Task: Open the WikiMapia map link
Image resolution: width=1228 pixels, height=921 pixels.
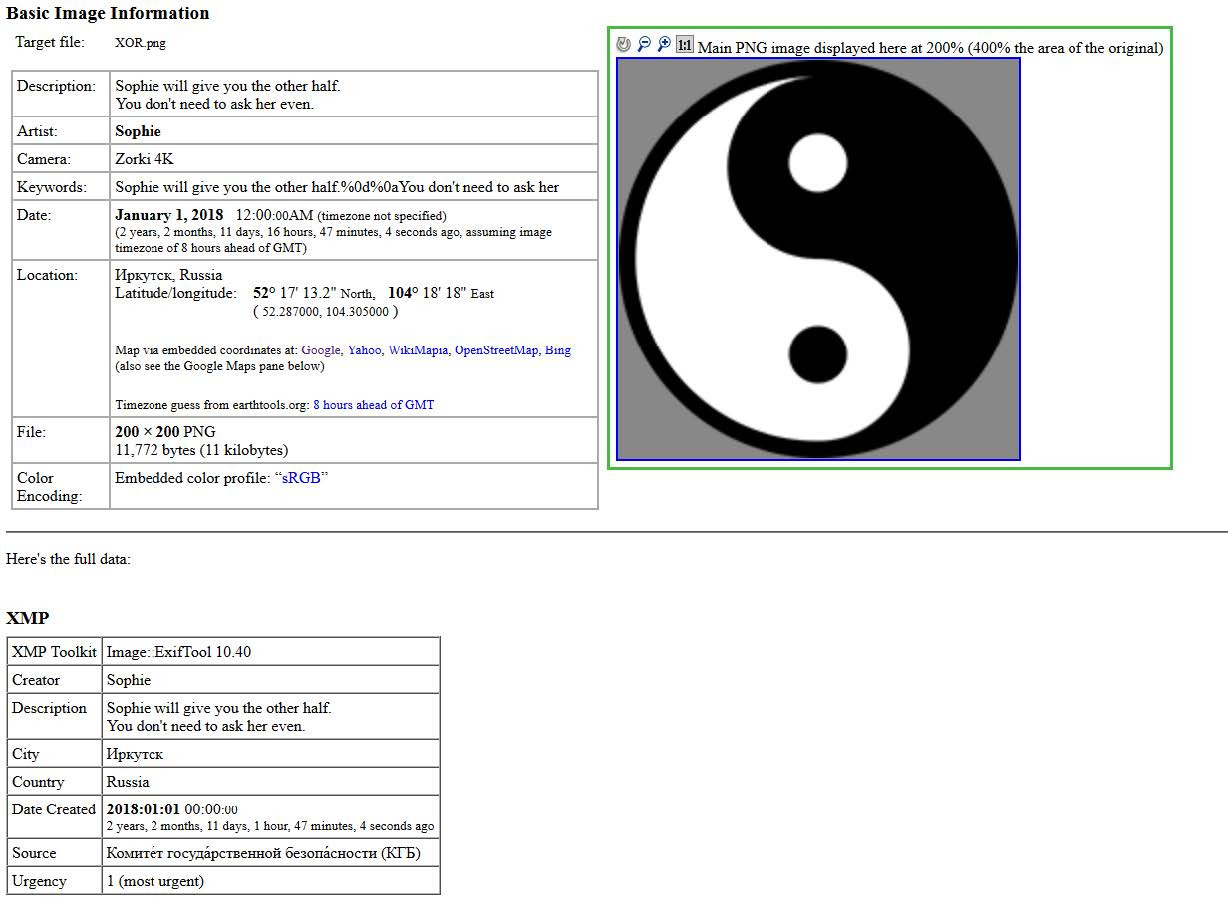Action: tap(418, 350)
